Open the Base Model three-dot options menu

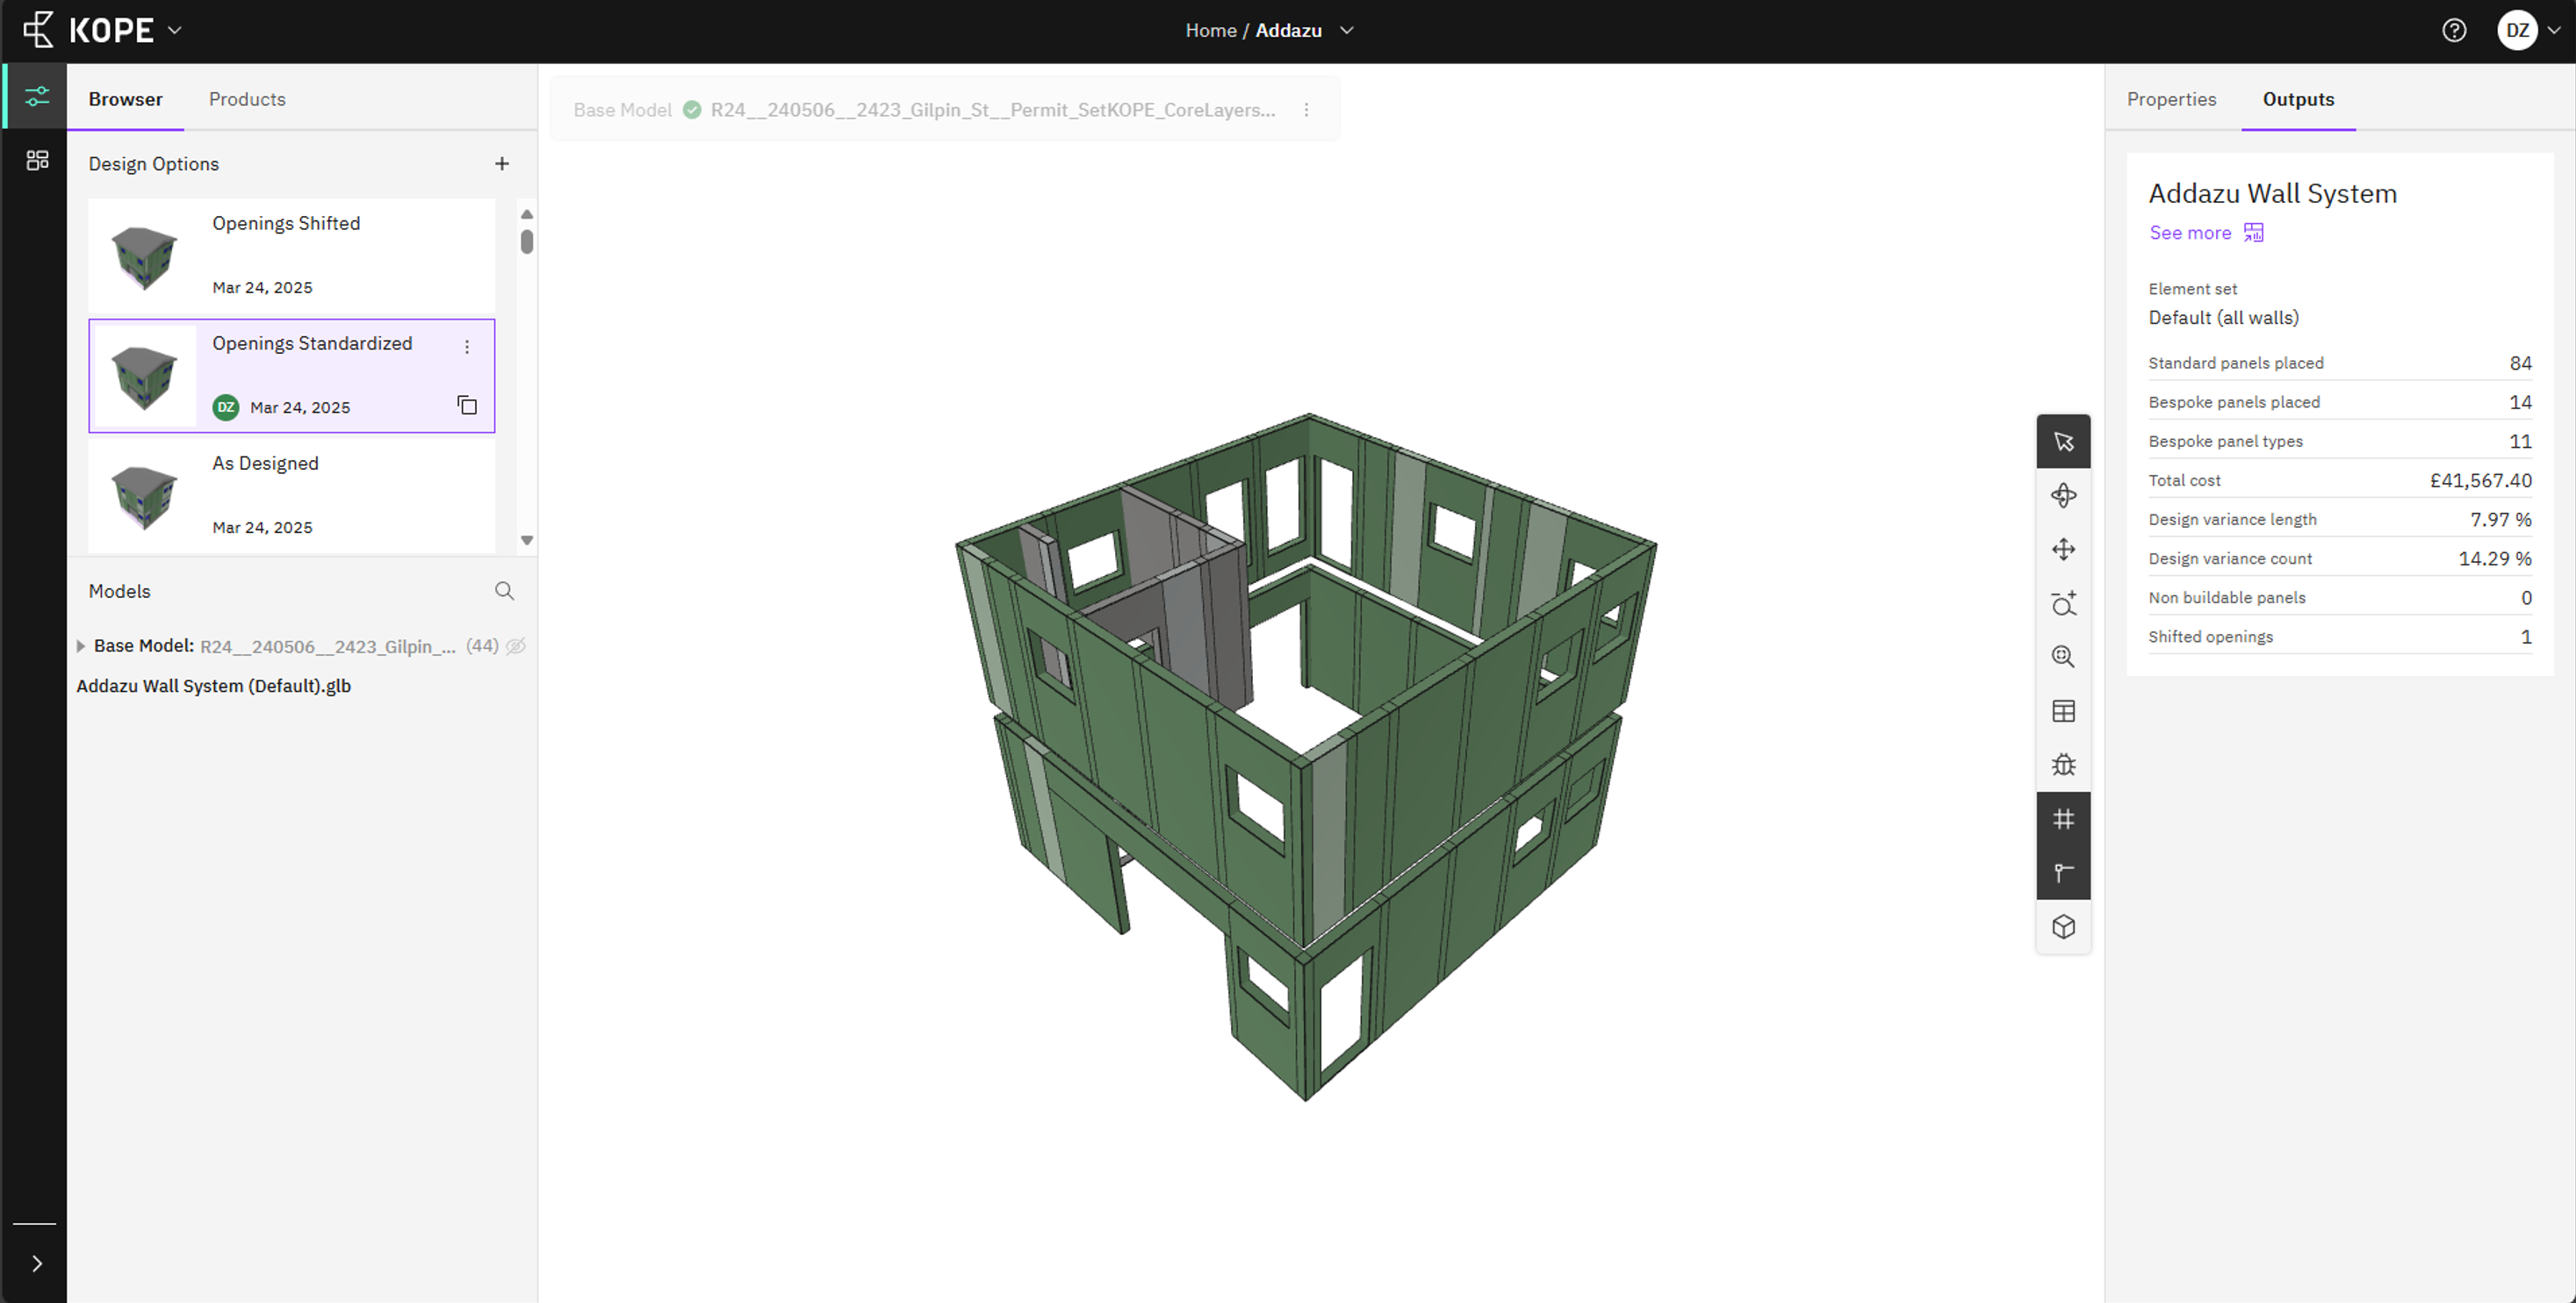coord(1306,110)
